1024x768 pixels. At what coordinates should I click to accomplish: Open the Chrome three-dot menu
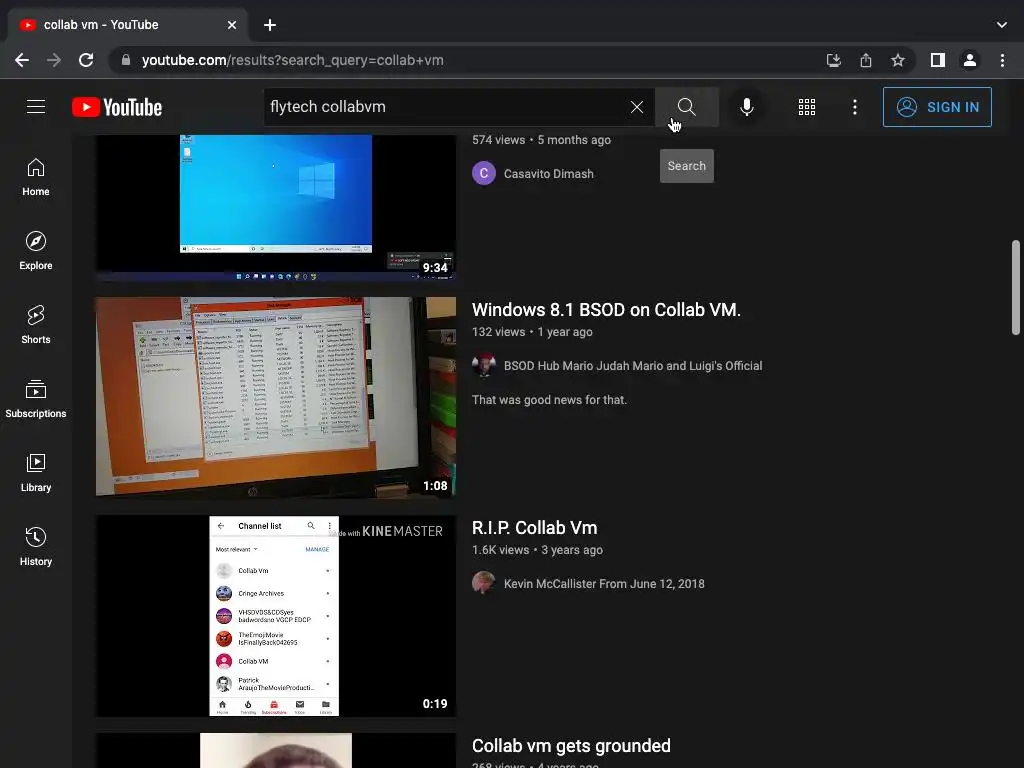pyautogui.click(x=1002, y=60)
